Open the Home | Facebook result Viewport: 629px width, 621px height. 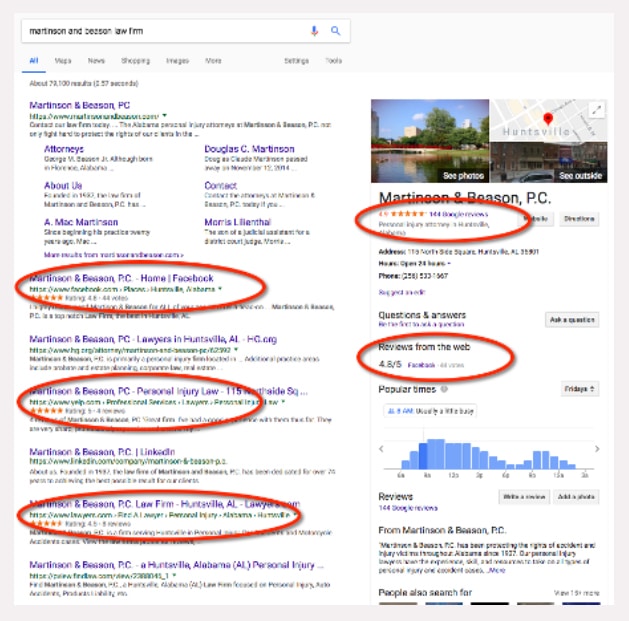pos(121,278)
